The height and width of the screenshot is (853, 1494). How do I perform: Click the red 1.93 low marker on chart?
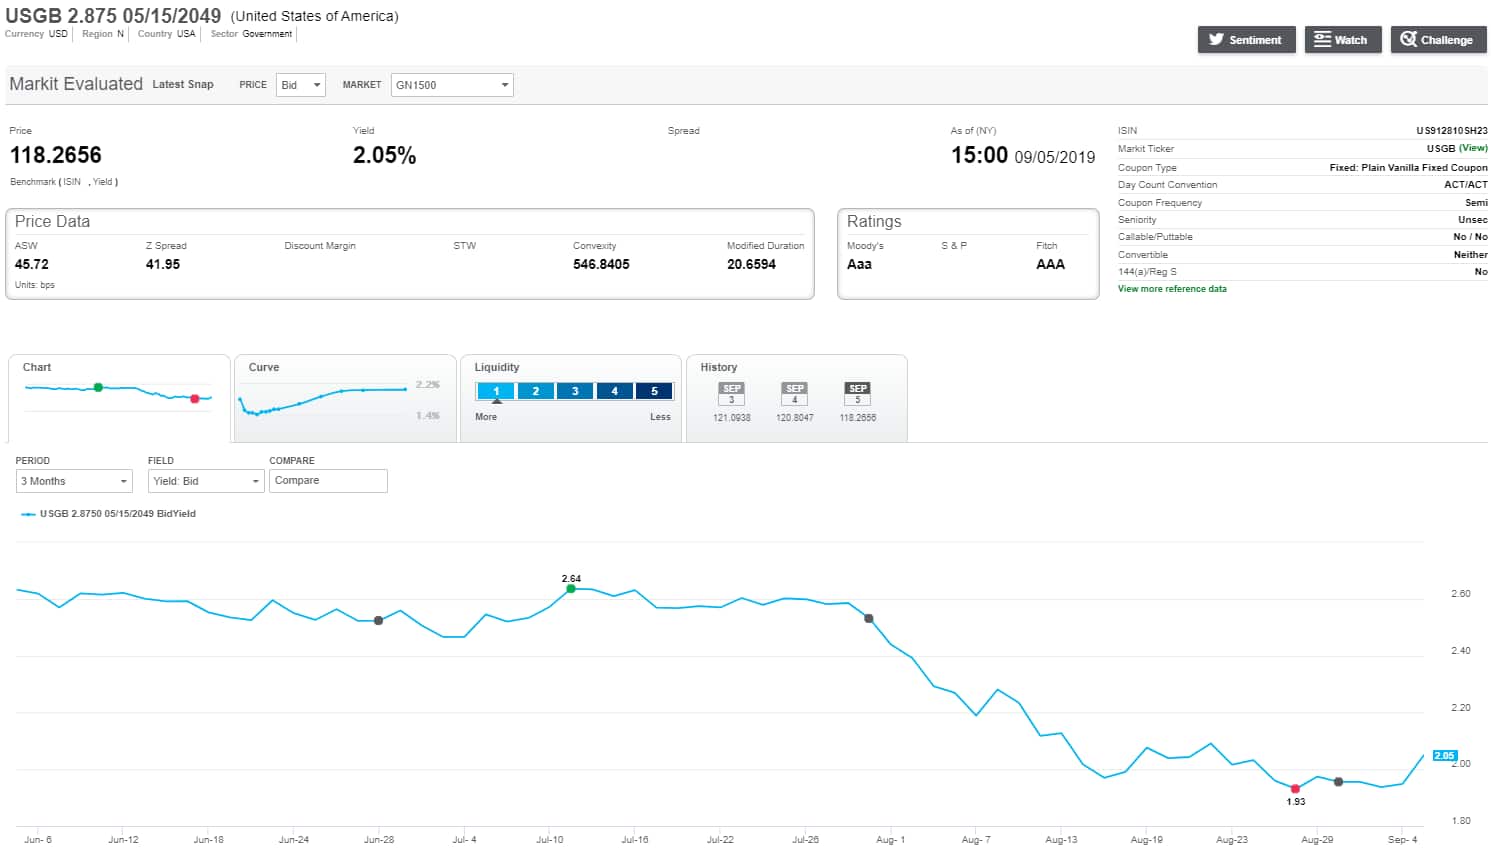point(1295,789)
